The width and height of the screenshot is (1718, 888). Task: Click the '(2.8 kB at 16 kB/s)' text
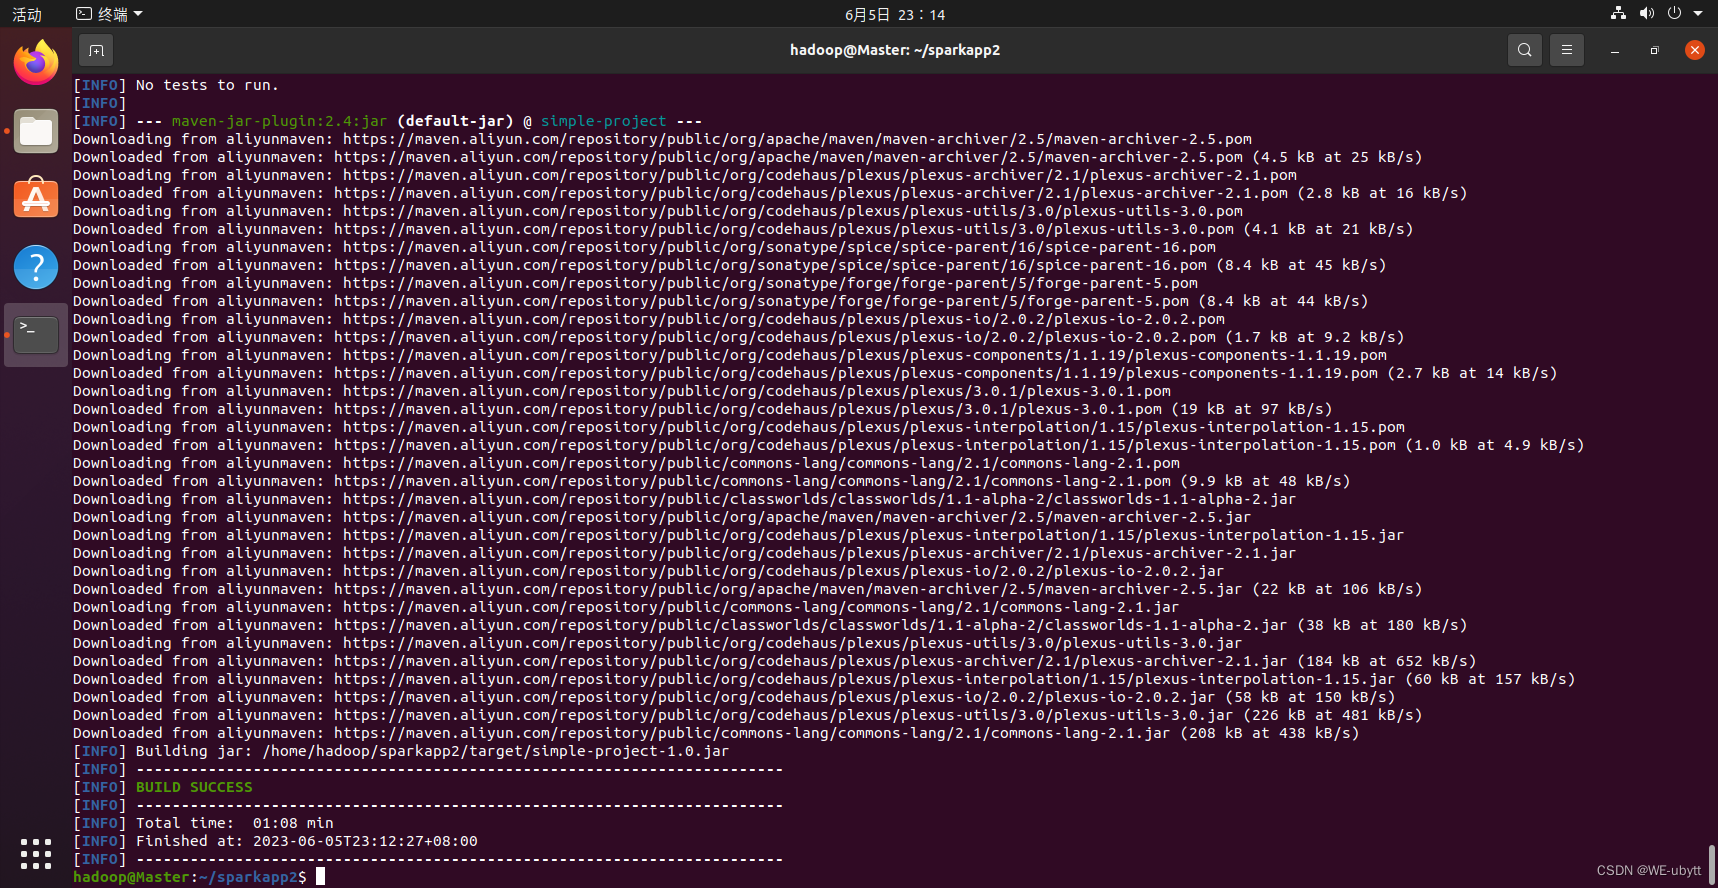(x=1382, y=193)
